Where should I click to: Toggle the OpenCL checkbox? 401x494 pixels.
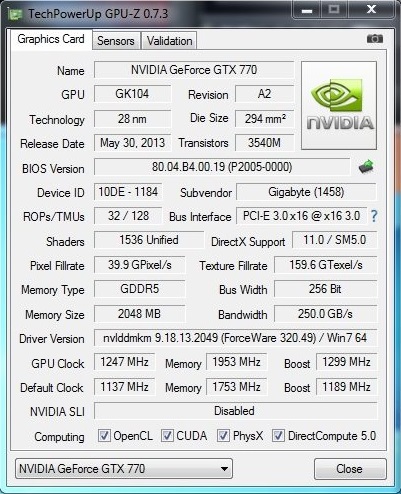[104, 436]
